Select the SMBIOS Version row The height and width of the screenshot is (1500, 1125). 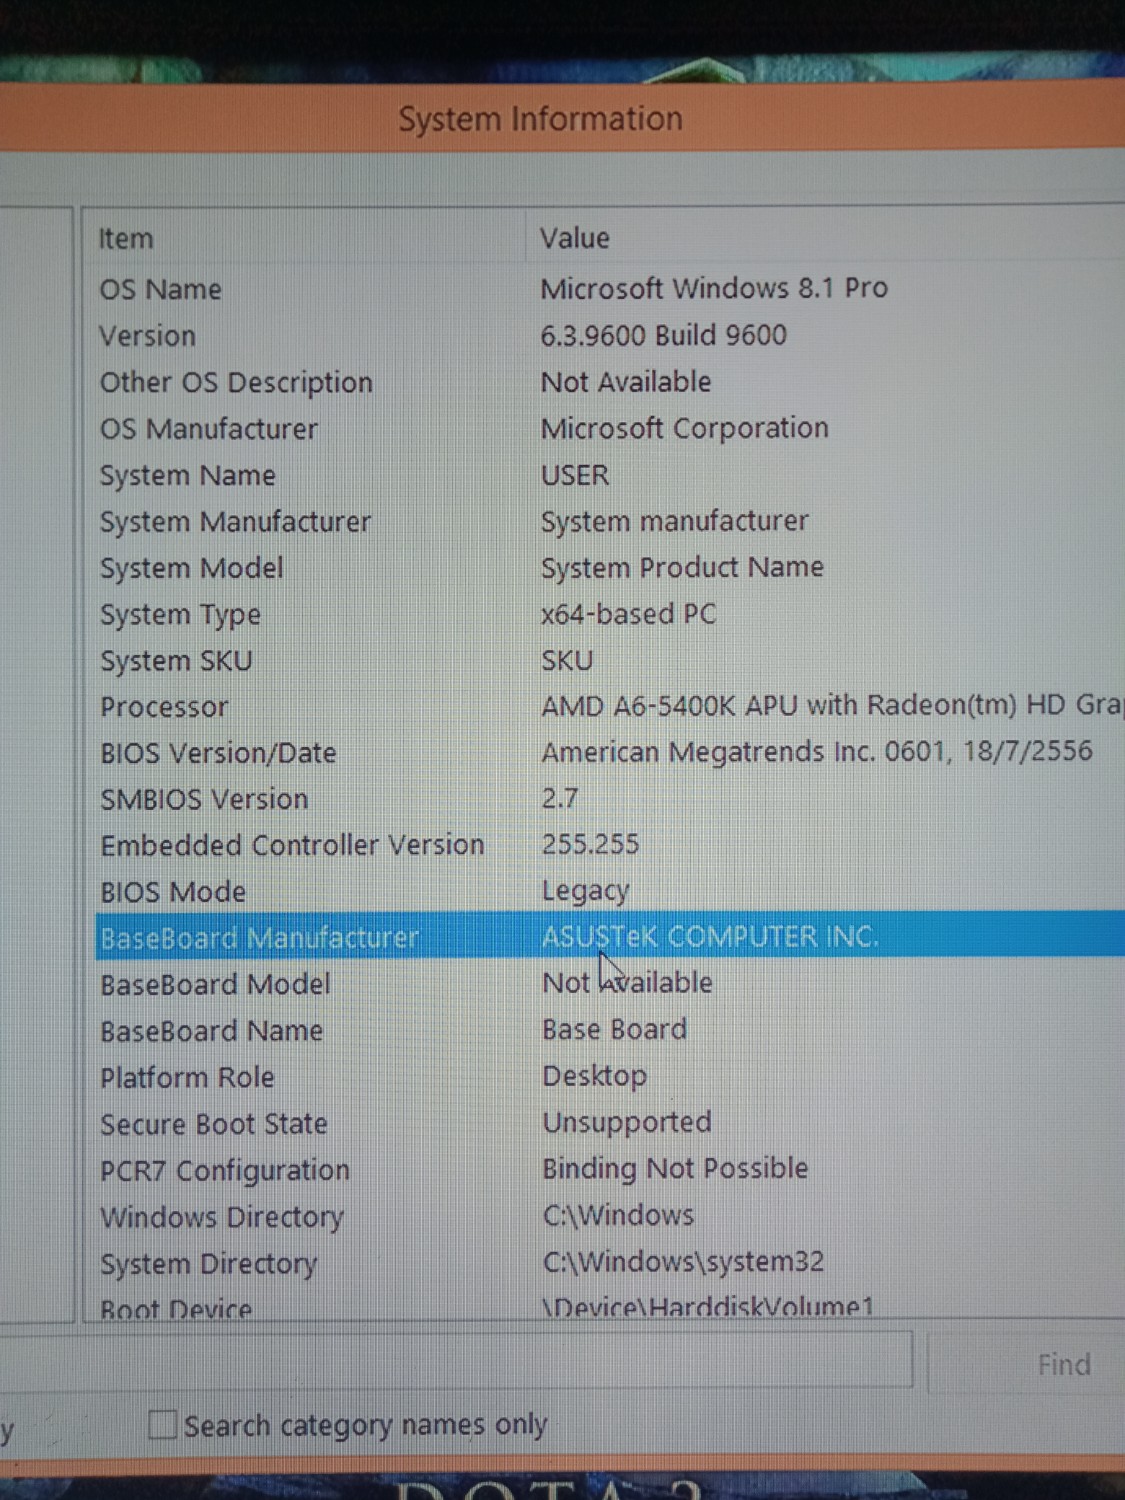pos(609,799)
